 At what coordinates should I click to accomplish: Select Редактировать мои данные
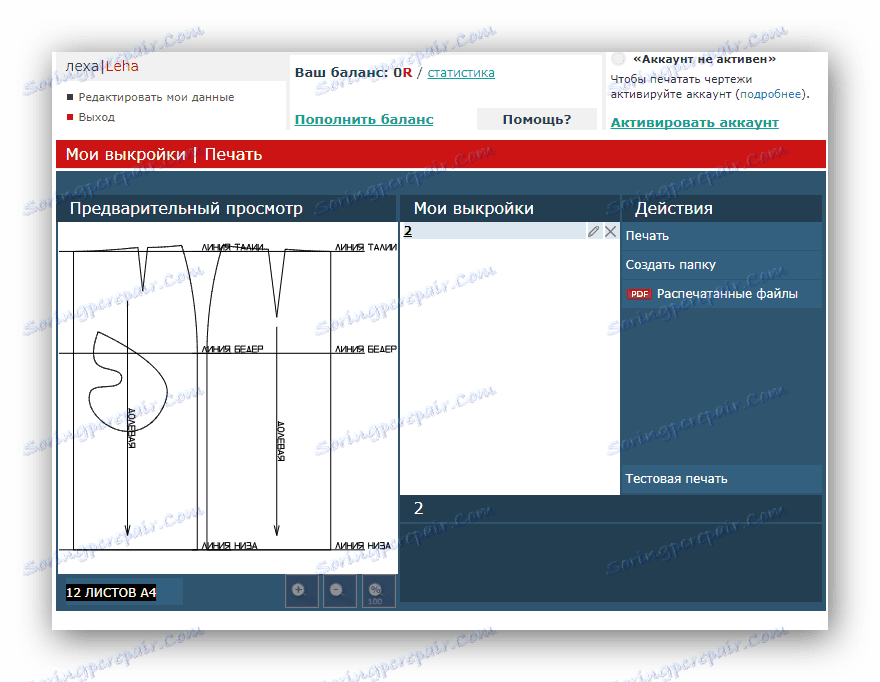(156, 97)
